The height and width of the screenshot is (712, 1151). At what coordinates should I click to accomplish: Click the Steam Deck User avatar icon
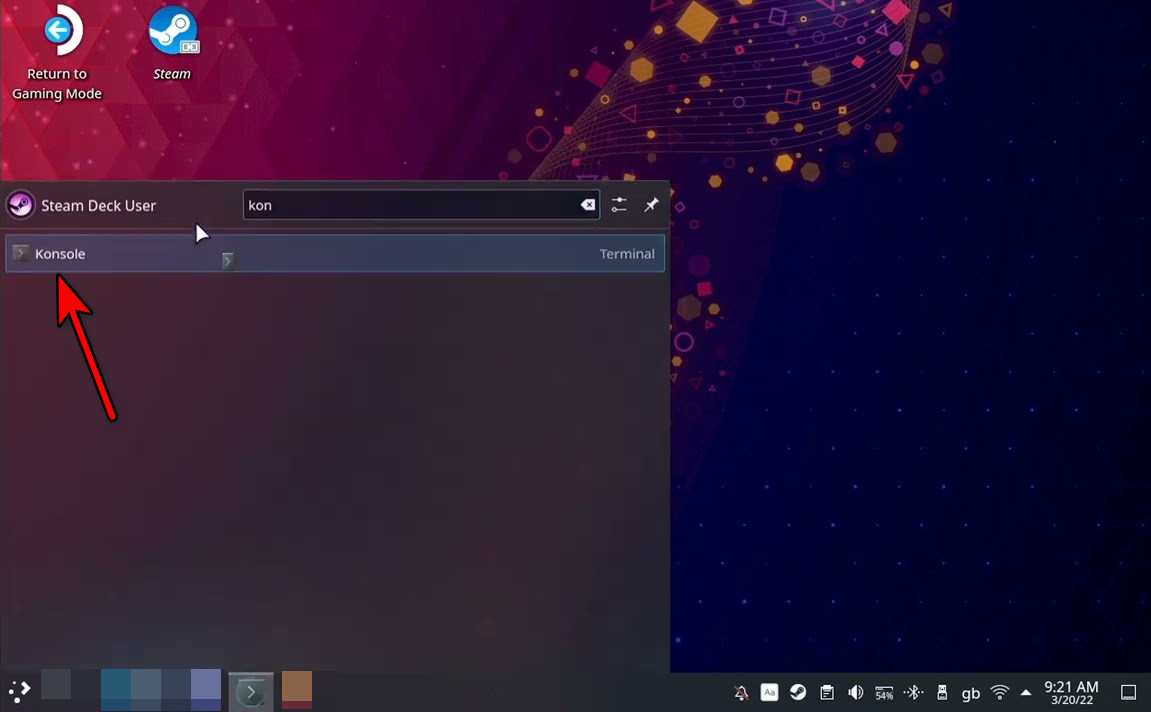[21, 205]
